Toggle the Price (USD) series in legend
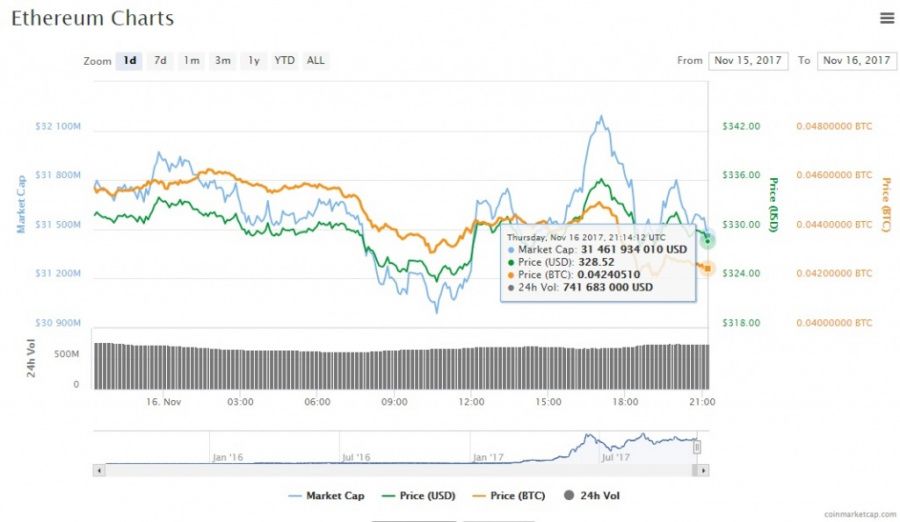The image size is (900, 522). pos(418,496)
